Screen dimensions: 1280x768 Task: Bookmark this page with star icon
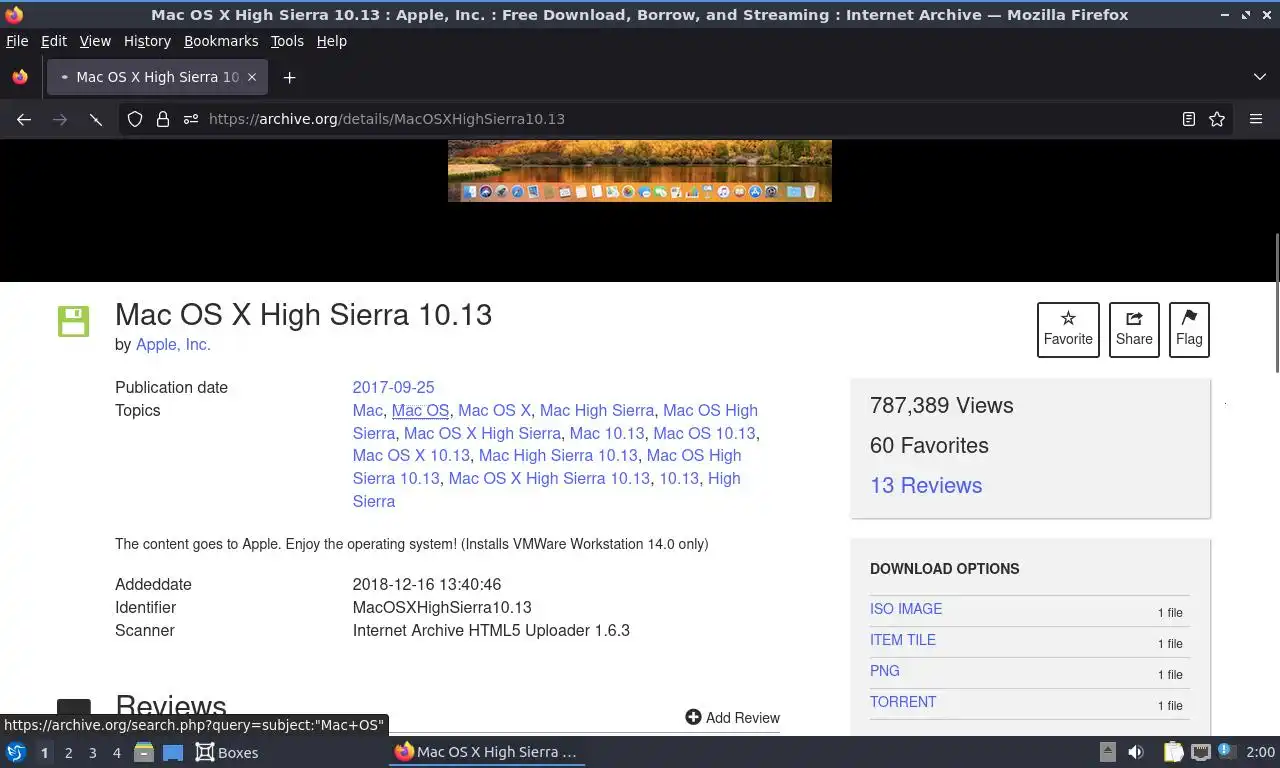tap(1217, 119)
